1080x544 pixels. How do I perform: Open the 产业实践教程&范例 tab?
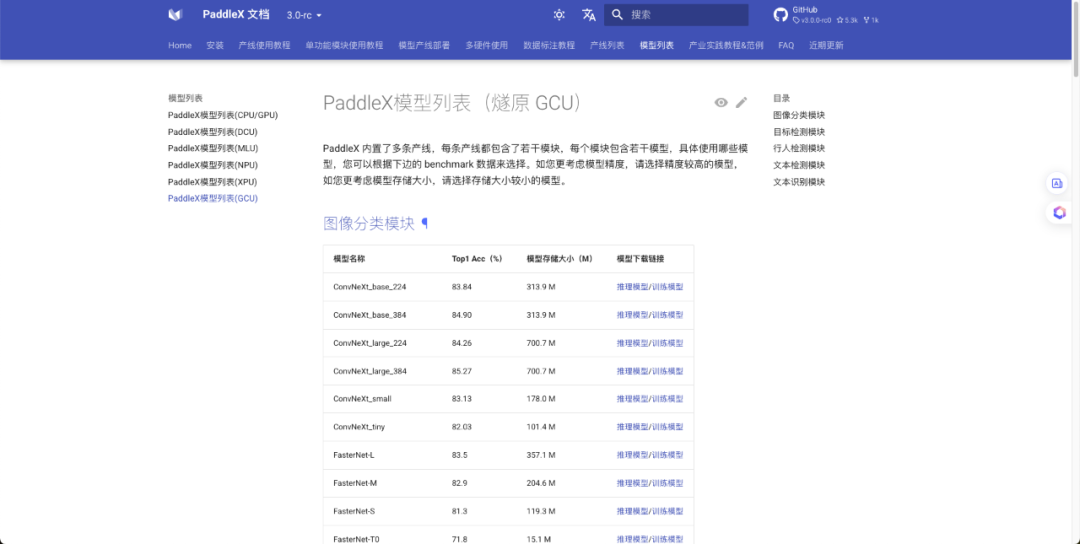coord(726,45)
